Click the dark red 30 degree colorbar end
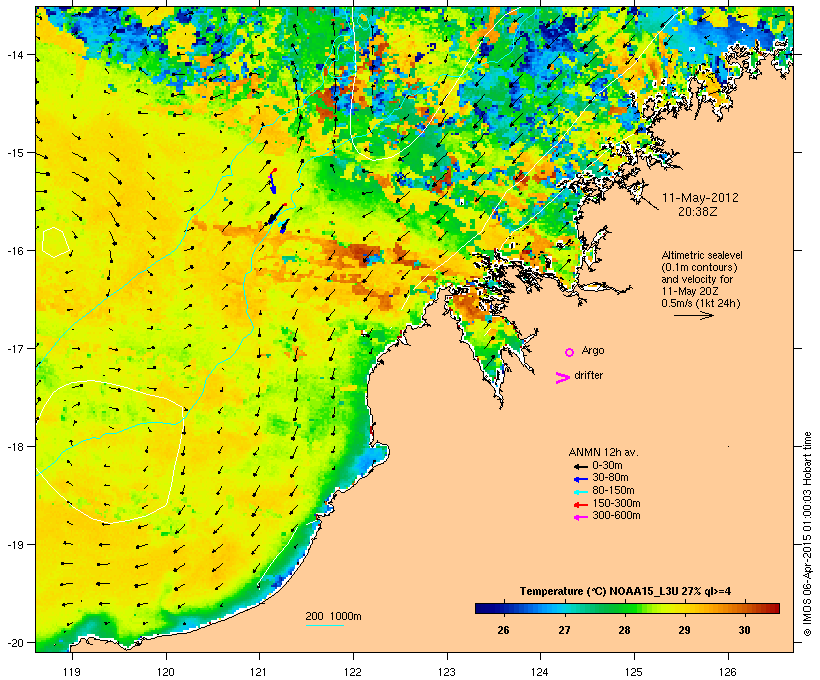 click(771, 608)
